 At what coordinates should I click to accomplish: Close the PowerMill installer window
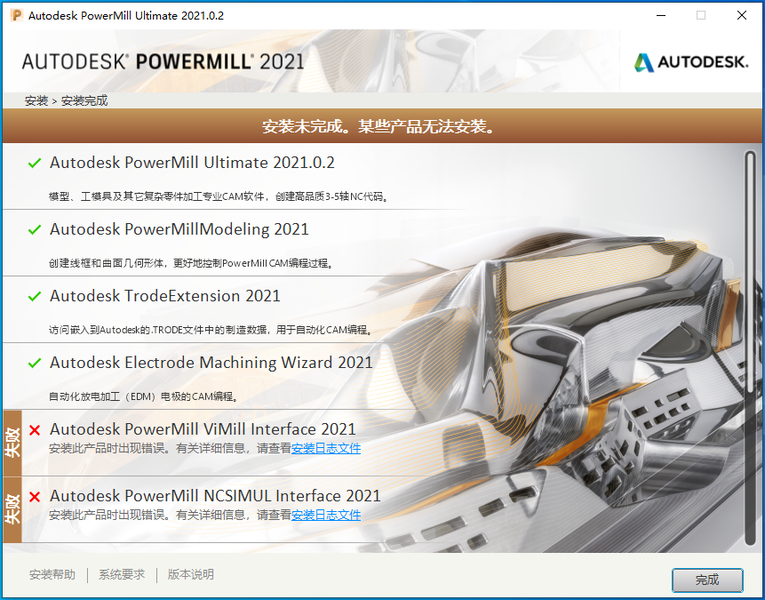point(742,15)
